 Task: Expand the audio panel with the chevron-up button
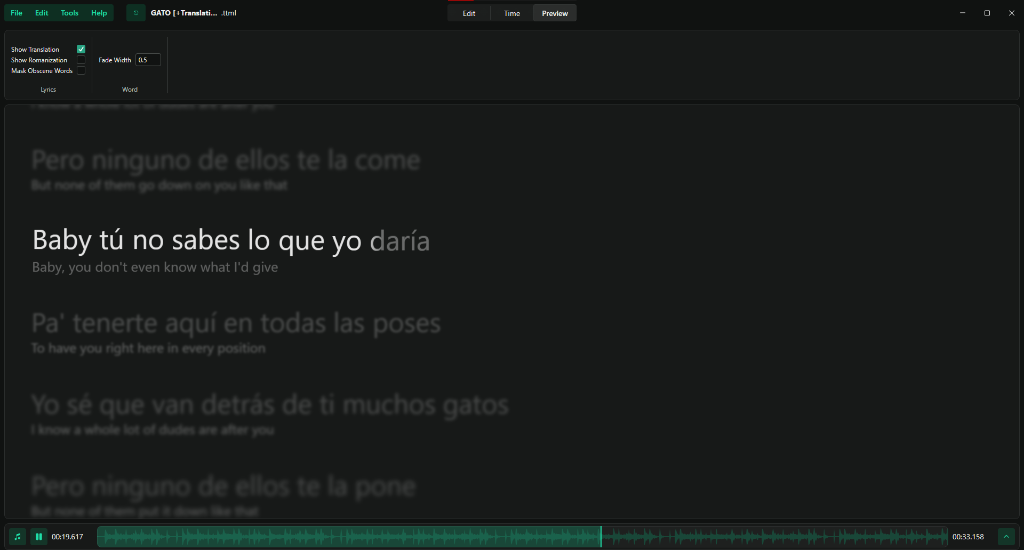[1006, 537]
